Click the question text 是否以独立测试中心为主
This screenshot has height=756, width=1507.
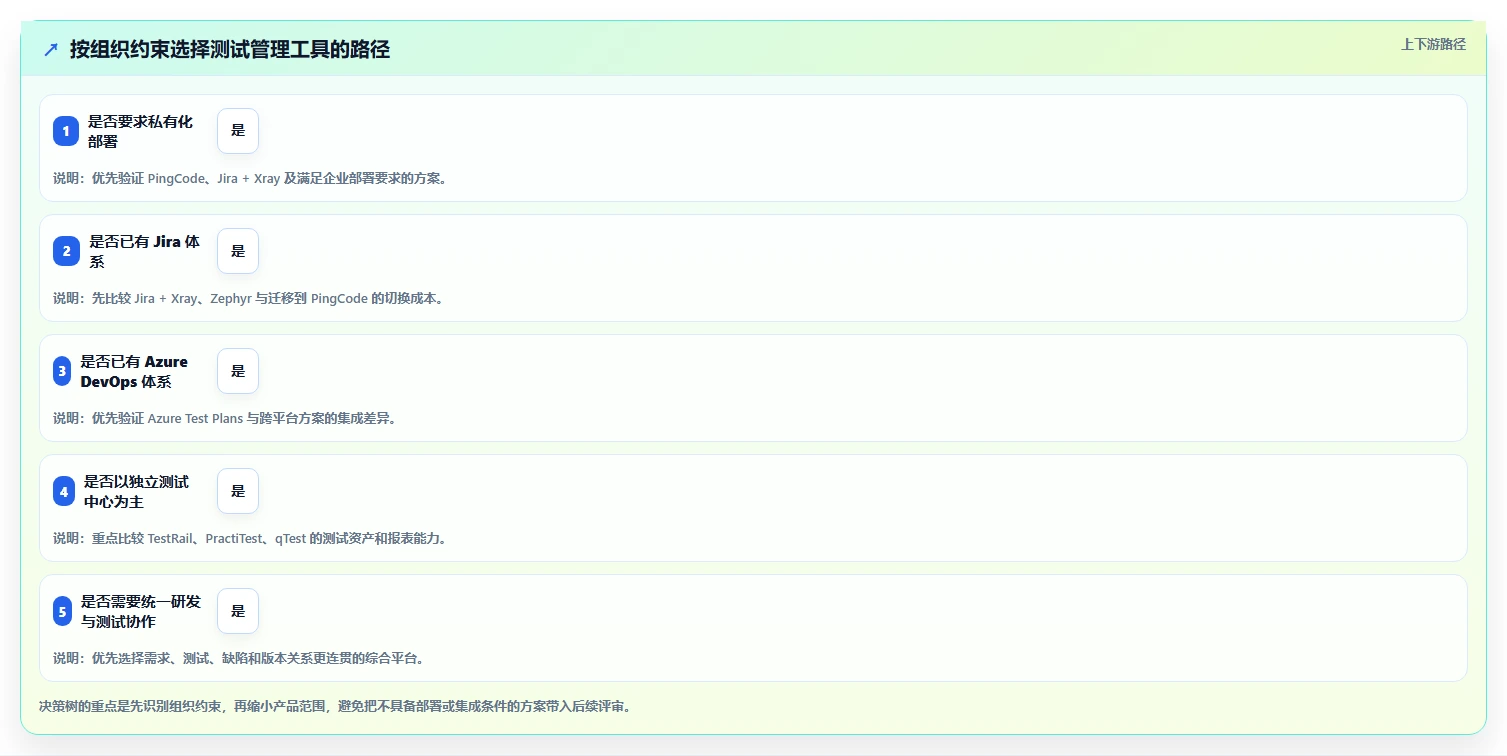(x=137, y=491)
